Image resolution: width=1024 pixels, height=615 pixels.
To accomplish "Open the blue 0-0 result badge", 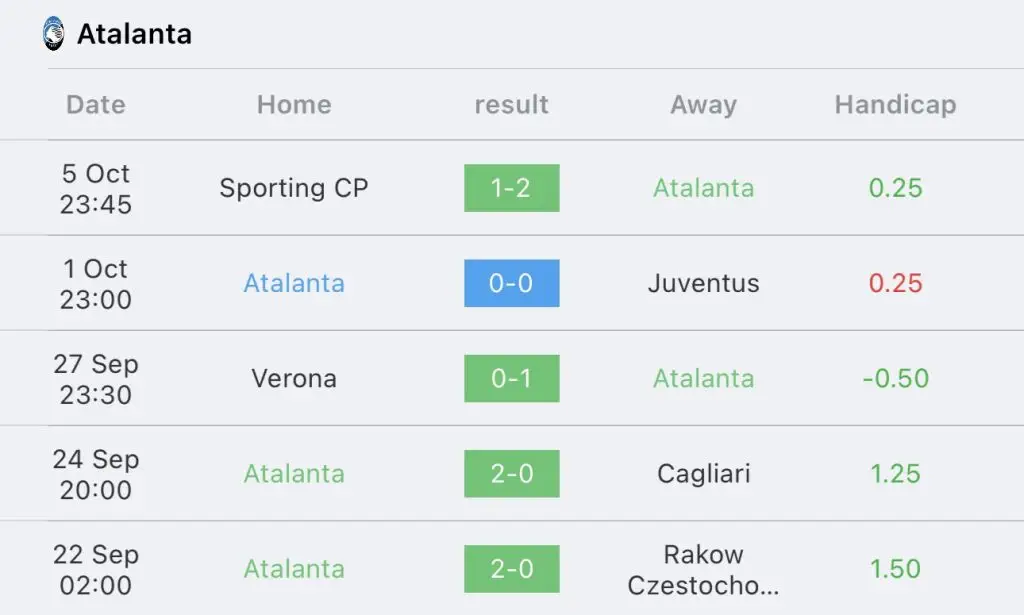I will pyautogui.click(x=511, y=283).
